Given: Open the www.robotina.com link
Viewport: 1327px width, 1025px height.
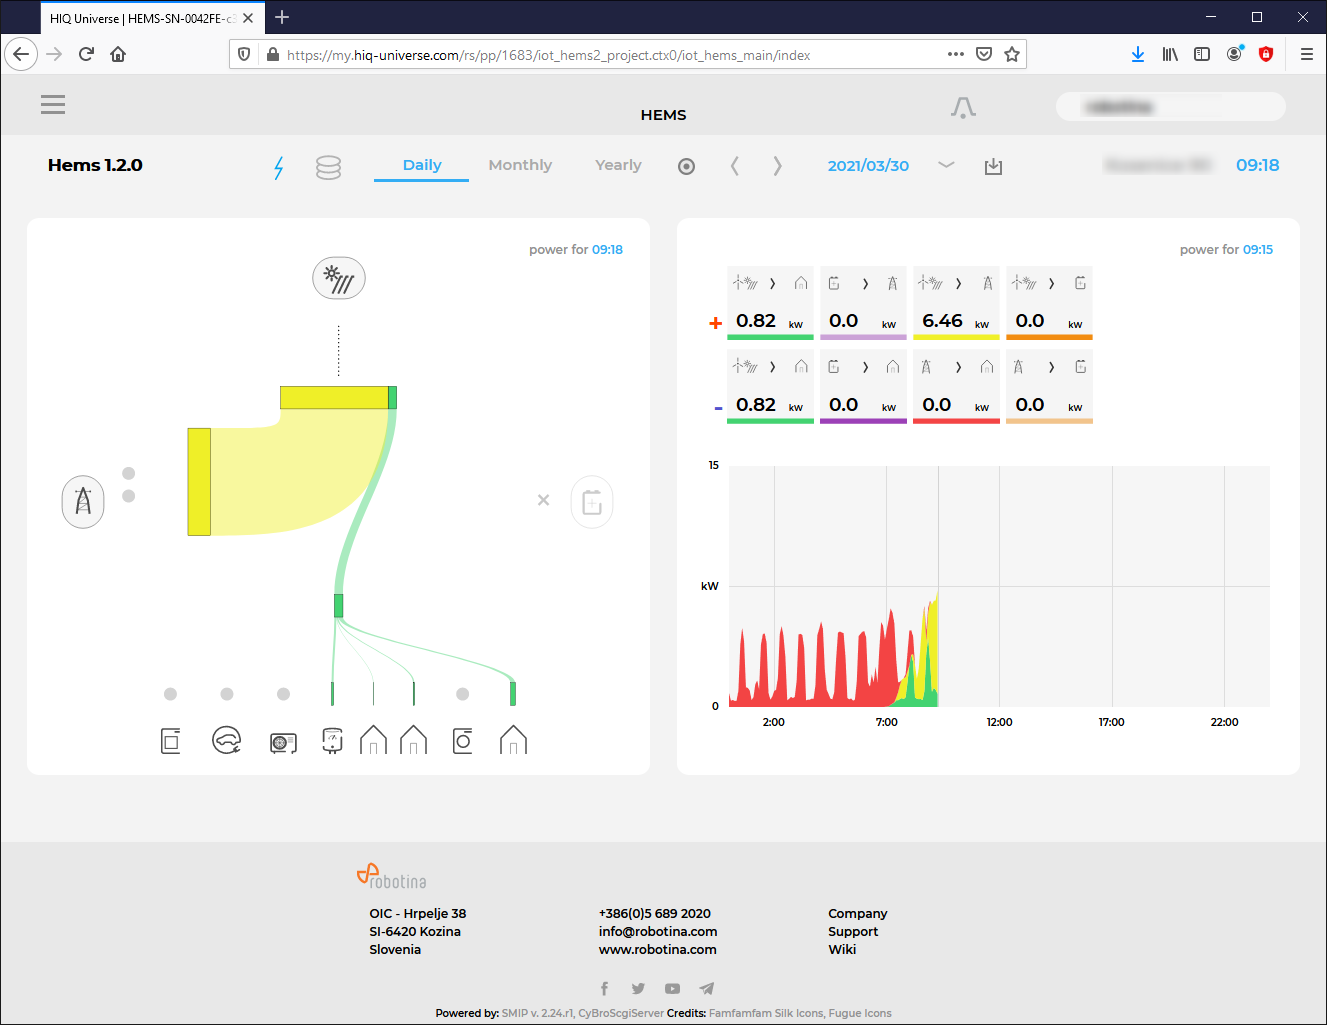Looking at the screenshot, I should pyautogui.click(x=657, y=949).
